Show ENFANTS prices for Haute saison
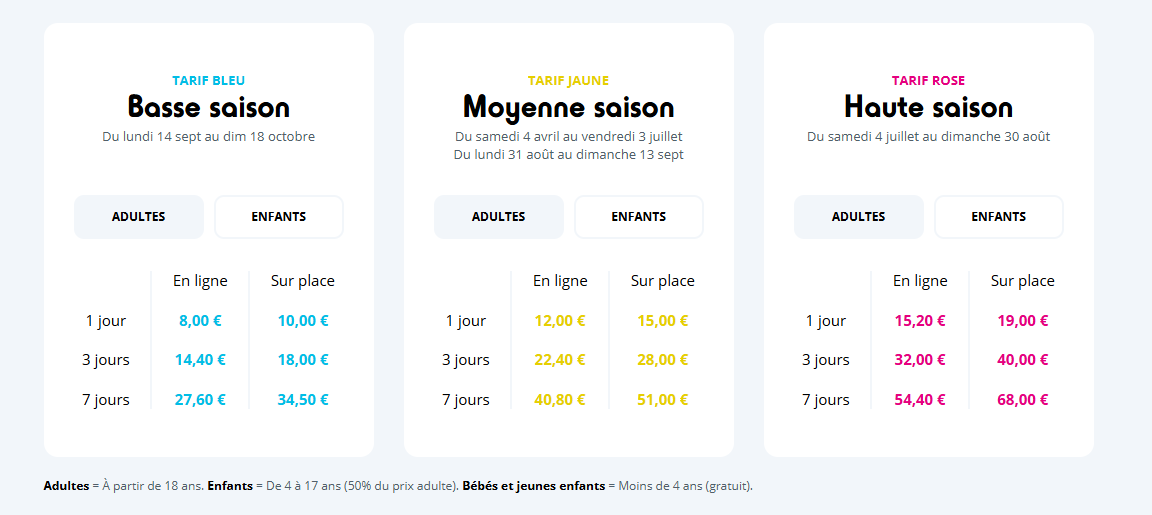 pos(999,217)
